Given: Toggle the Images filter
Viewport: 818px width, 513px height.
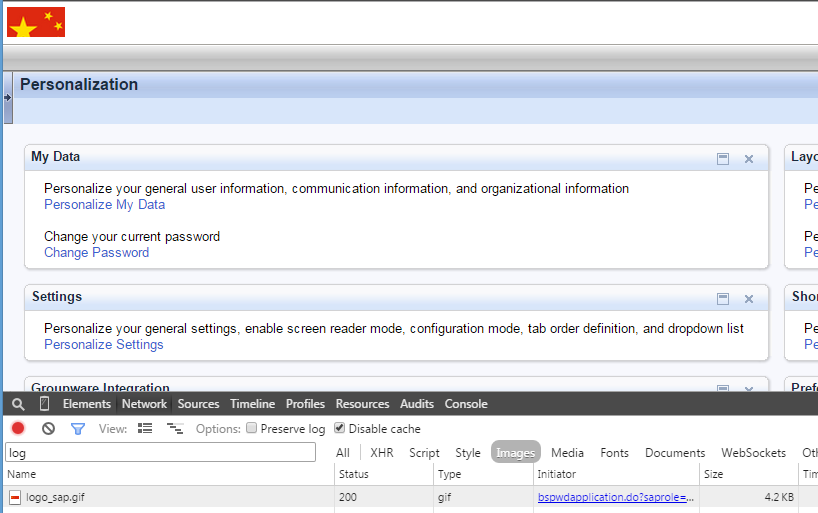Looking at the screenshot, I should [x=515, y=452].
